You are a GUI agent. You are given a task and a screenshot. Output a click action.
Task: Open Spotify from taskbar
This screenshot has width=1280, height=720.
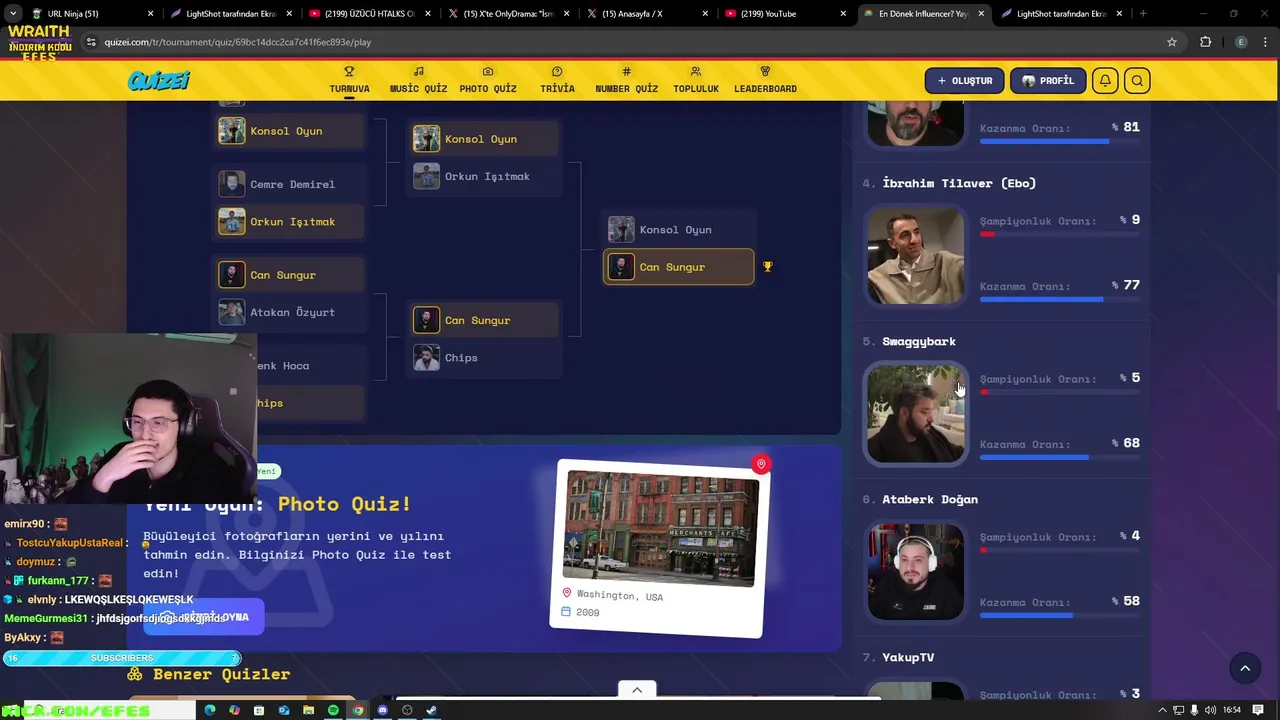(333, 710)
